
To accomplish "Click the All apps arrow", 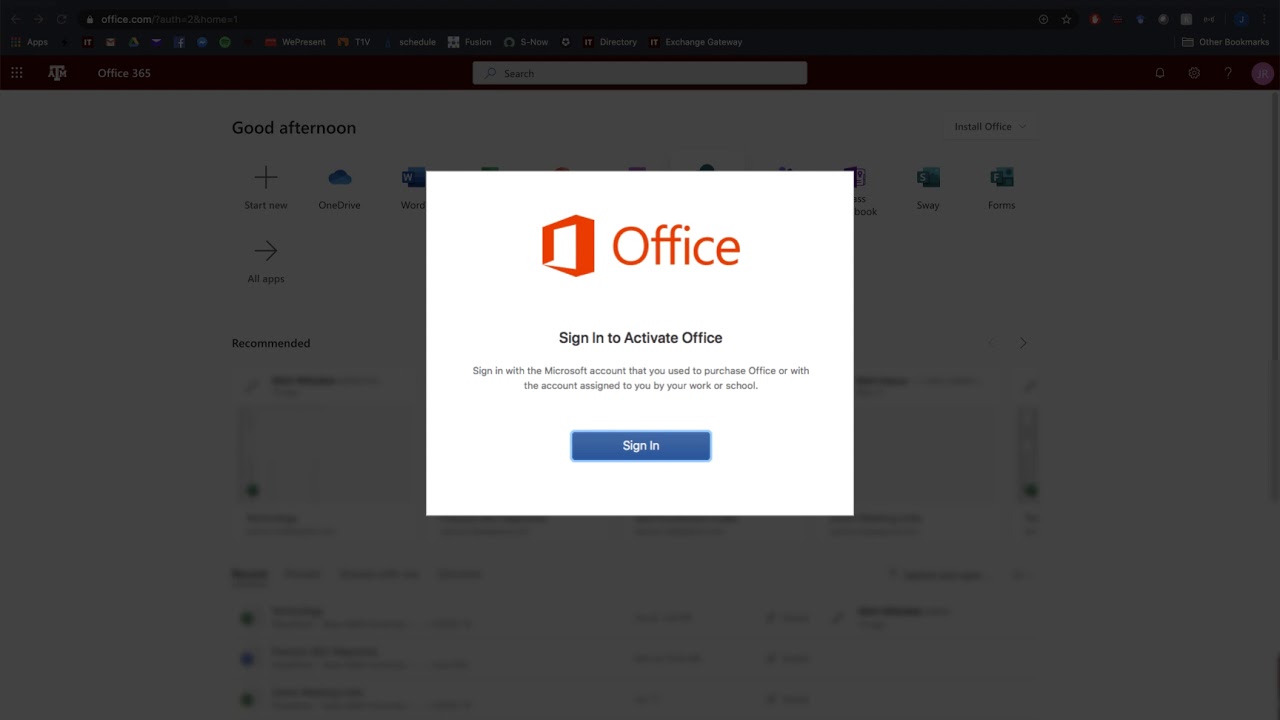I will pyautogui.click(x=266, y=251).
